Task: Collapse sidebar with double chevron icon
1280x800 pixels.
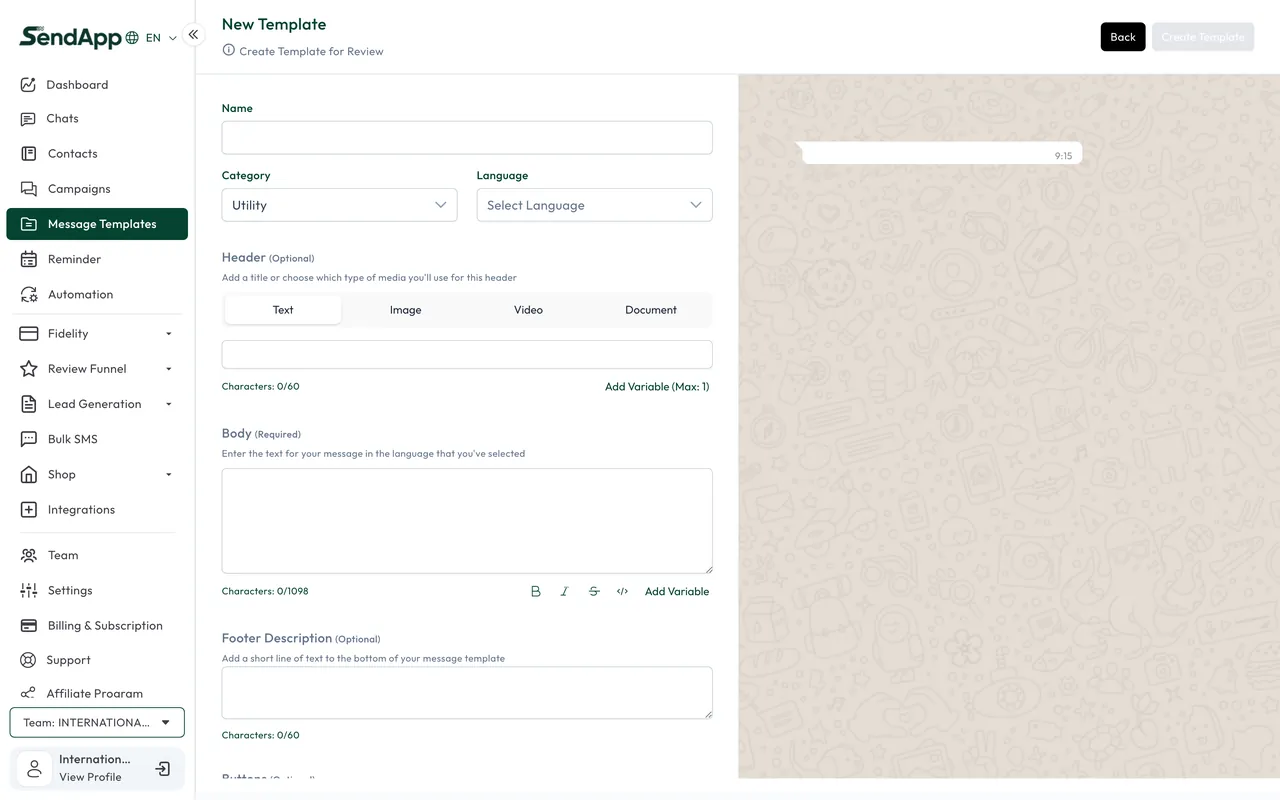Action: (193, 34)
